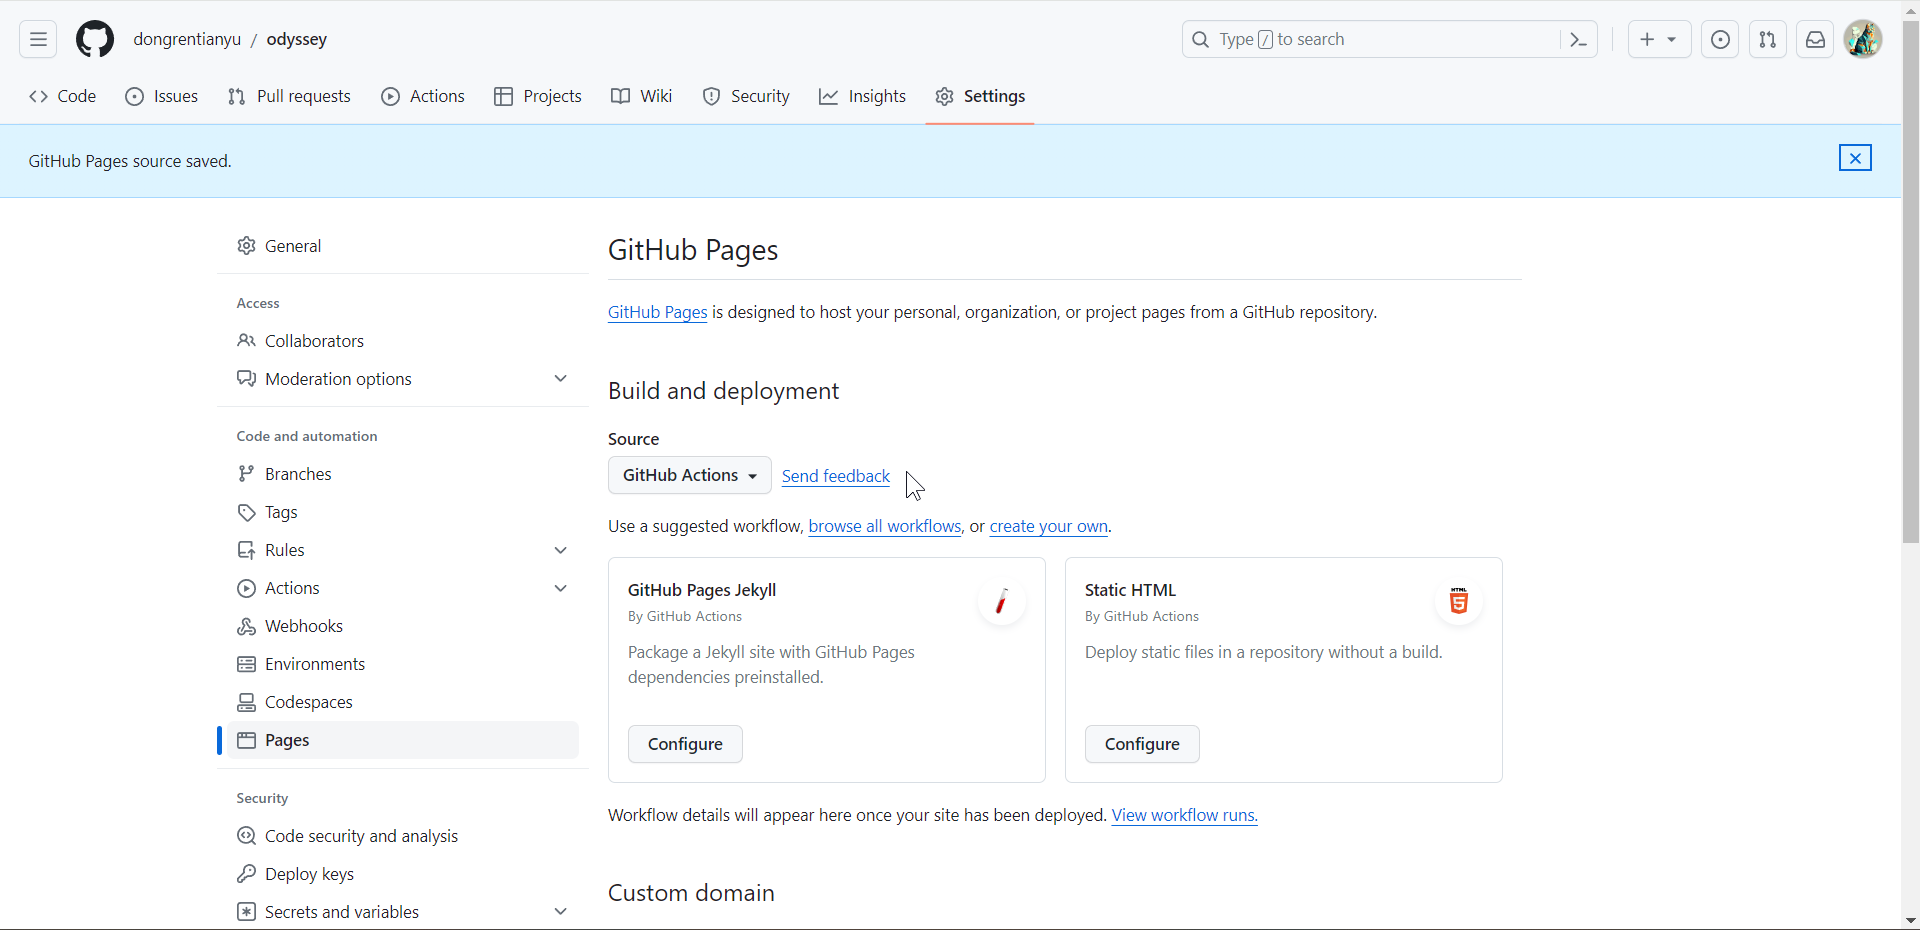Click the branch icon beside Branches

[246, 474]
